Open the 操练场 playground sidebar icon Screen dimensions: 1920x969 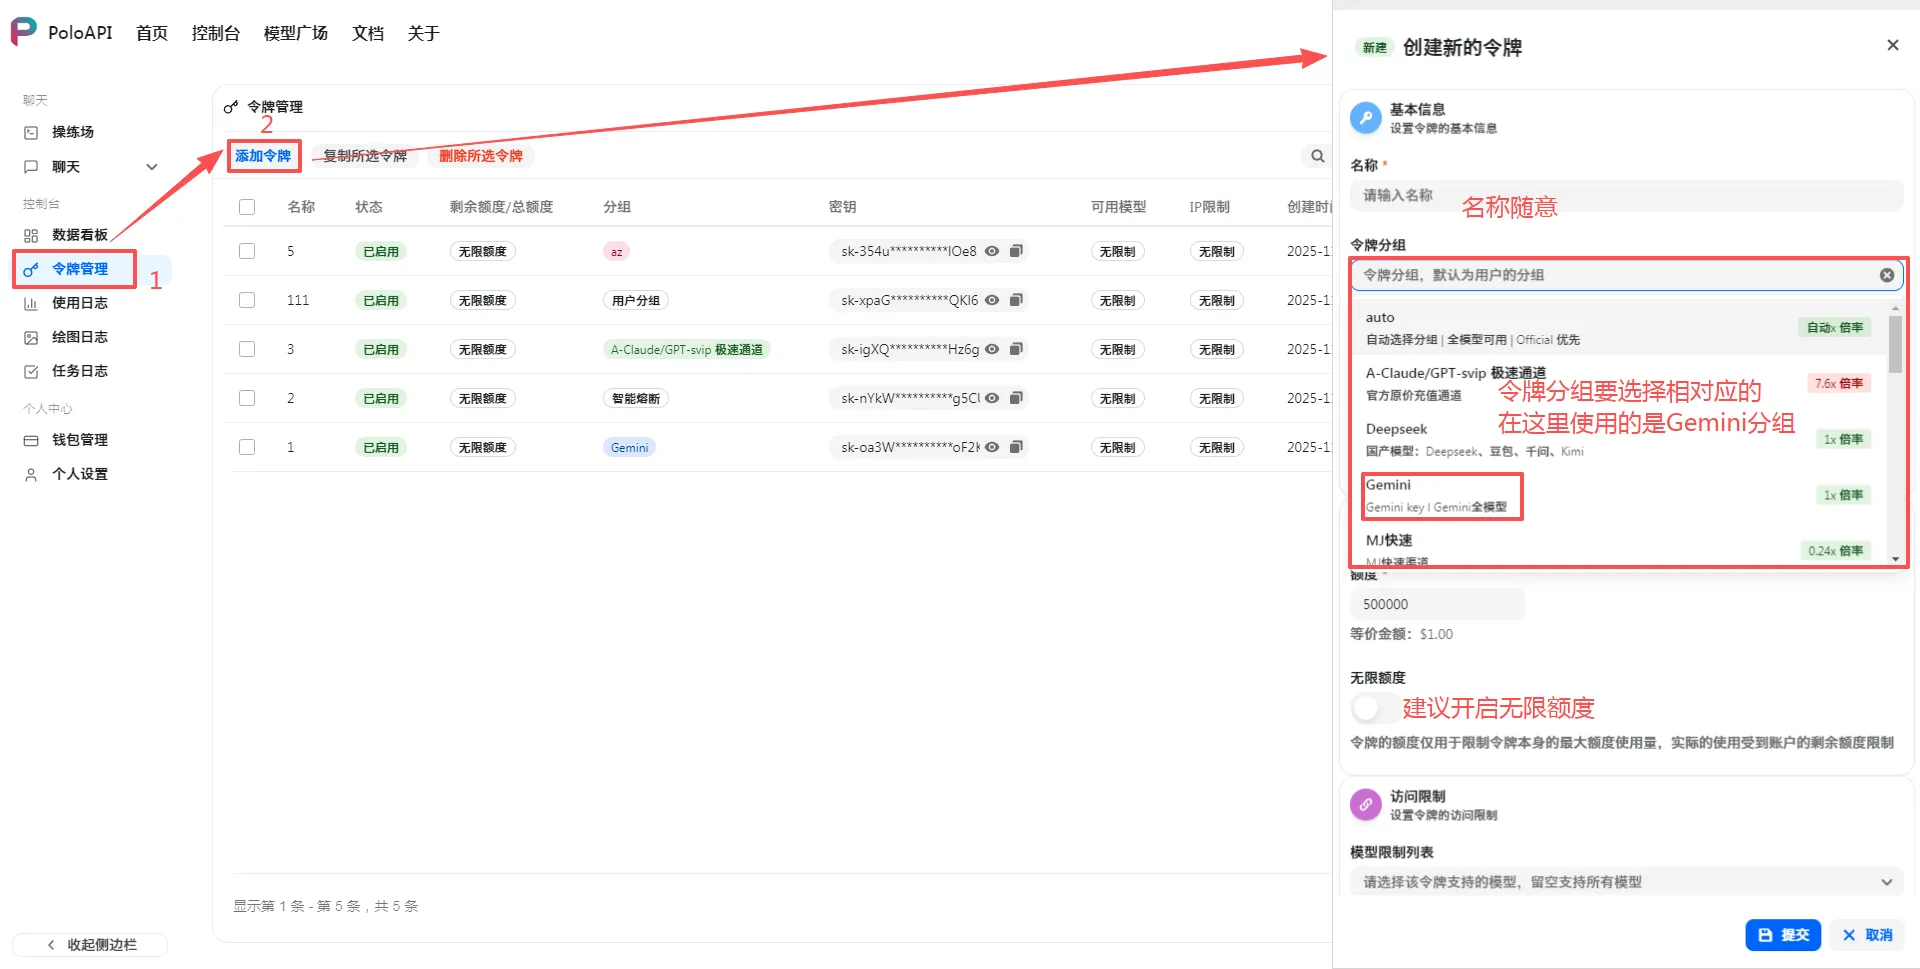(31, 132)
